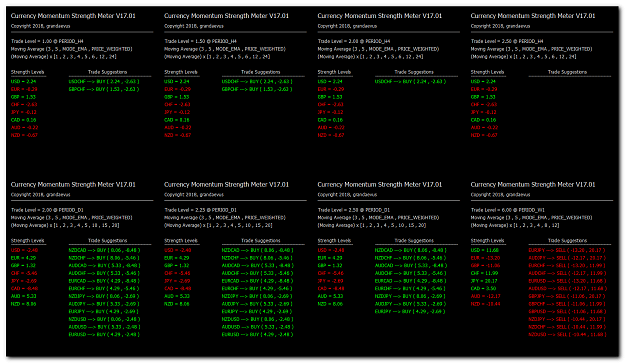Click 'NZD = -10.44' strength value
The width and height of the screenshot is (625, 363).
click(485, 304)
